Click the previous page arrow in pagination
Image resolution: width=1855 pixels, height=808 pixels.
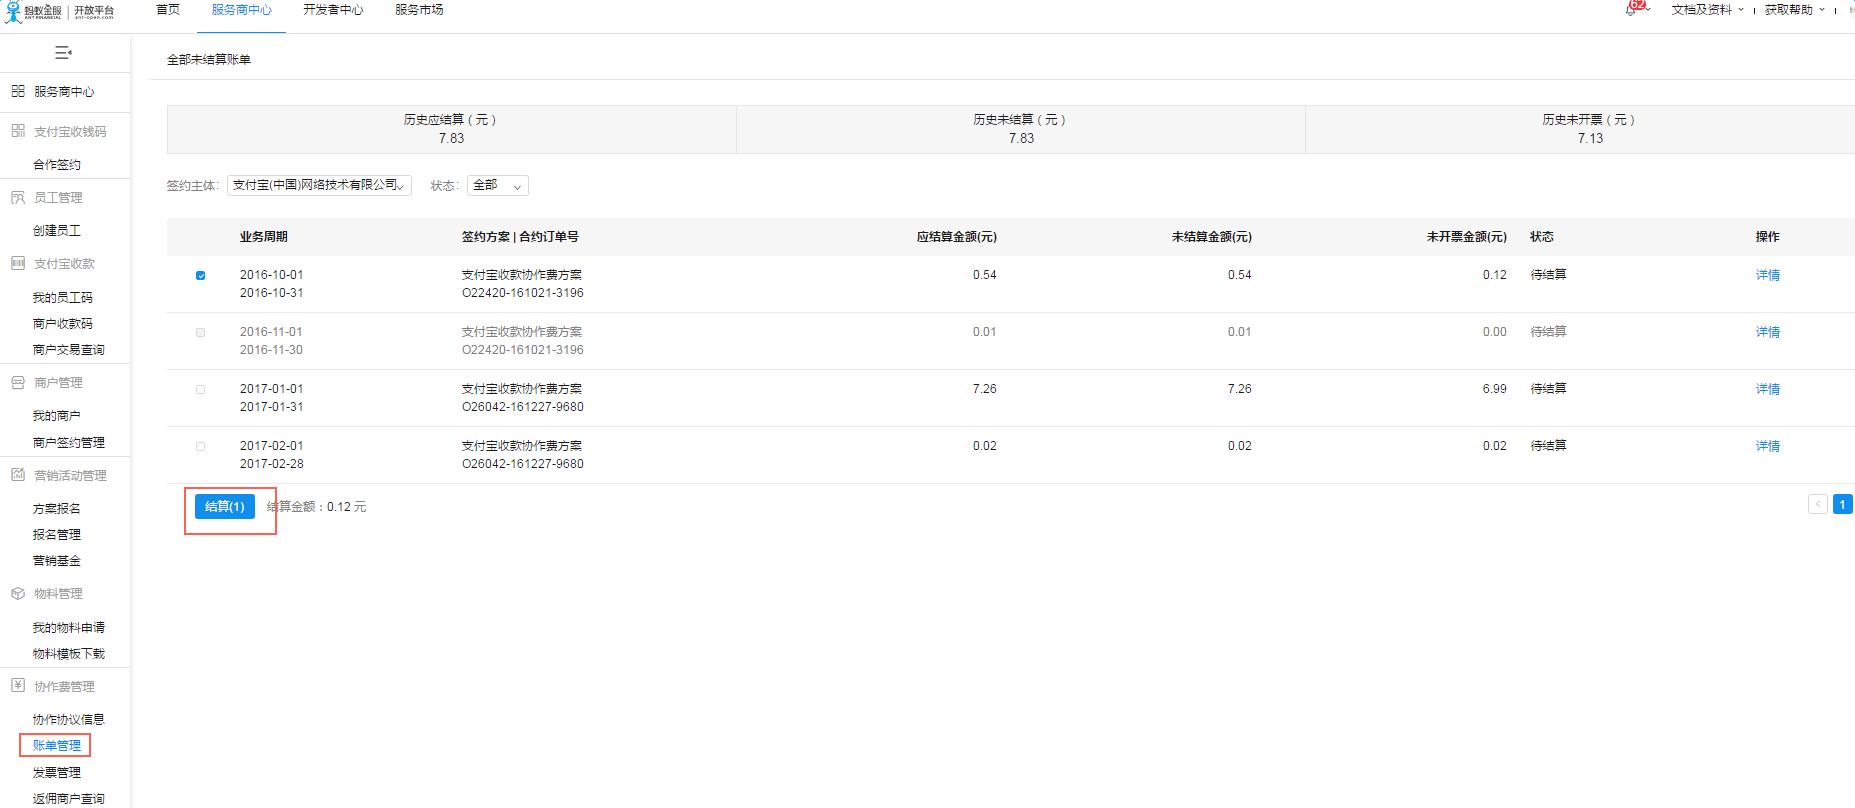click(x=1818, y=504)
